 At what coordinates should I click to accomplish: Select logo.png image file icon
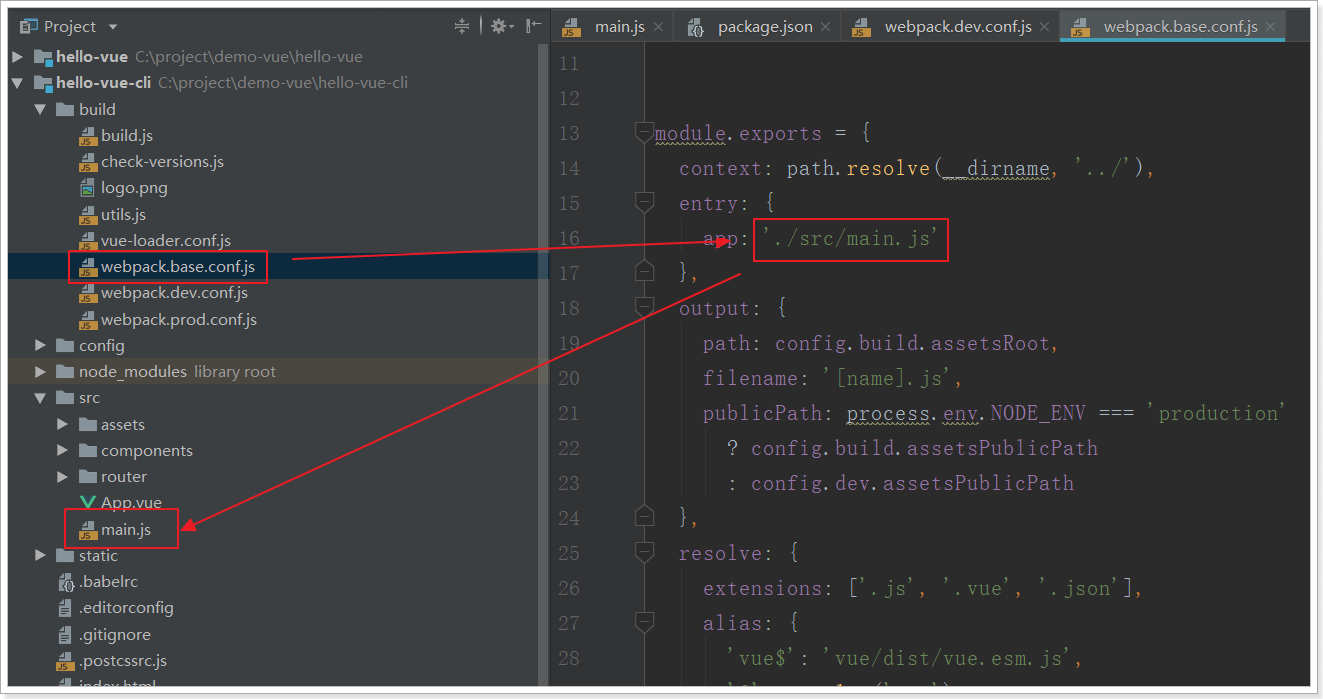pos(88,188)
